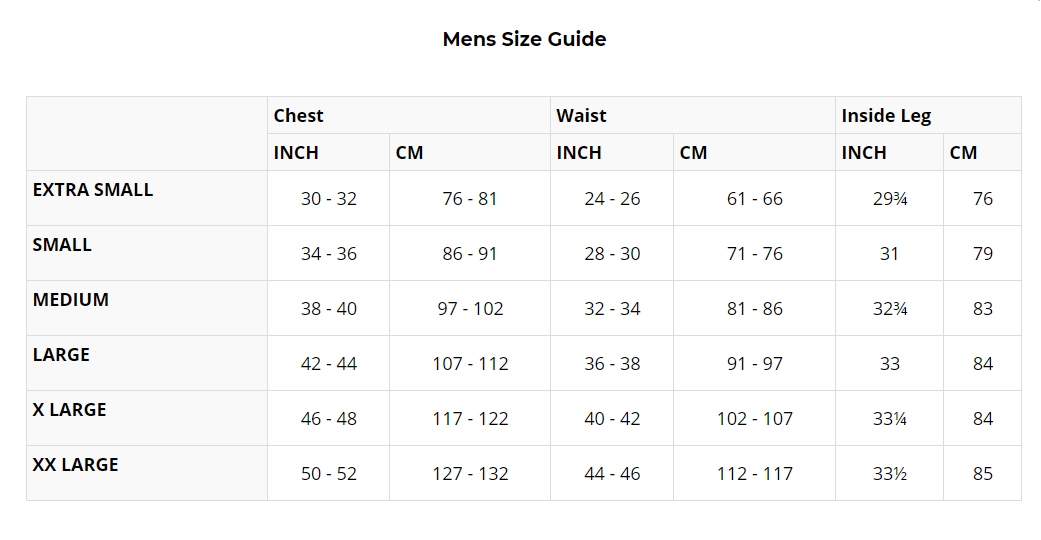Select the 127 - 132 chest cm cell
Screen dimensions: 1041x540
(470, 474)
